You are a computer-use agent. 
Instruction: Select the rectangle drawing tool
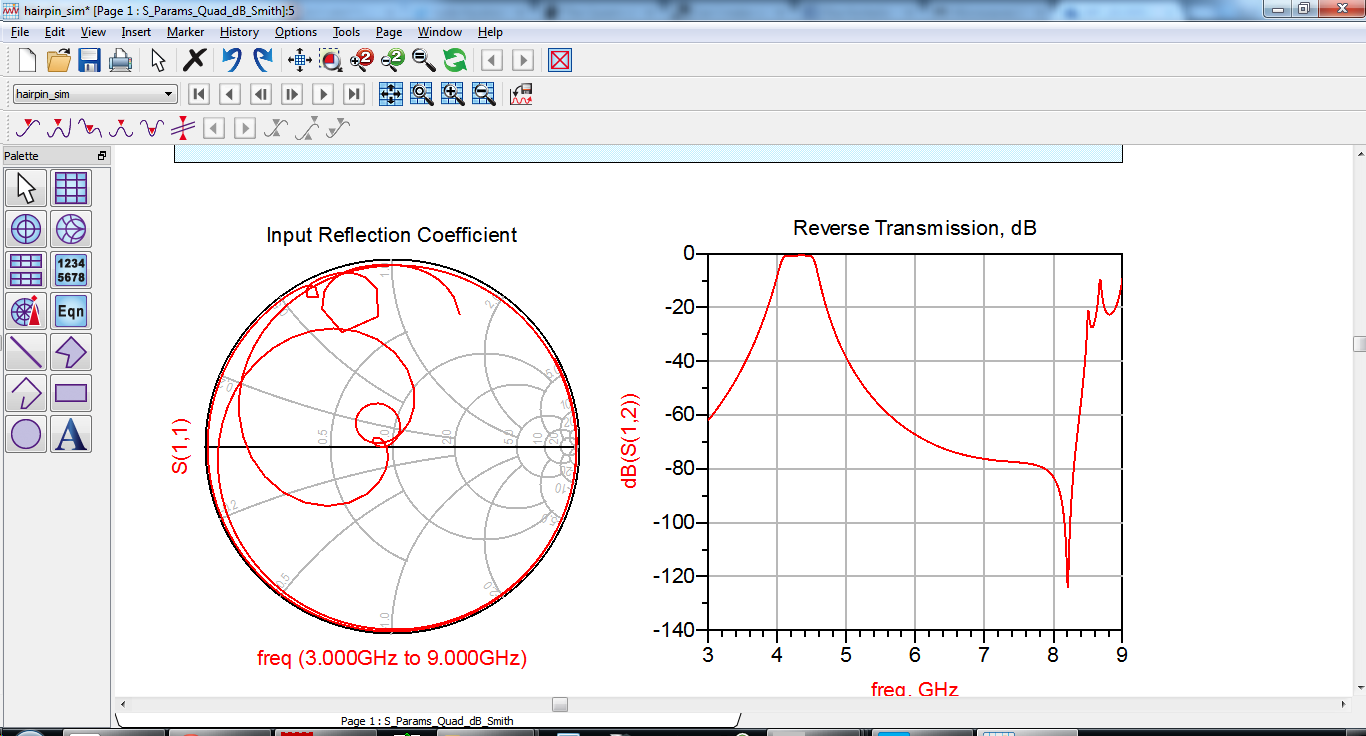coord(71,393)
